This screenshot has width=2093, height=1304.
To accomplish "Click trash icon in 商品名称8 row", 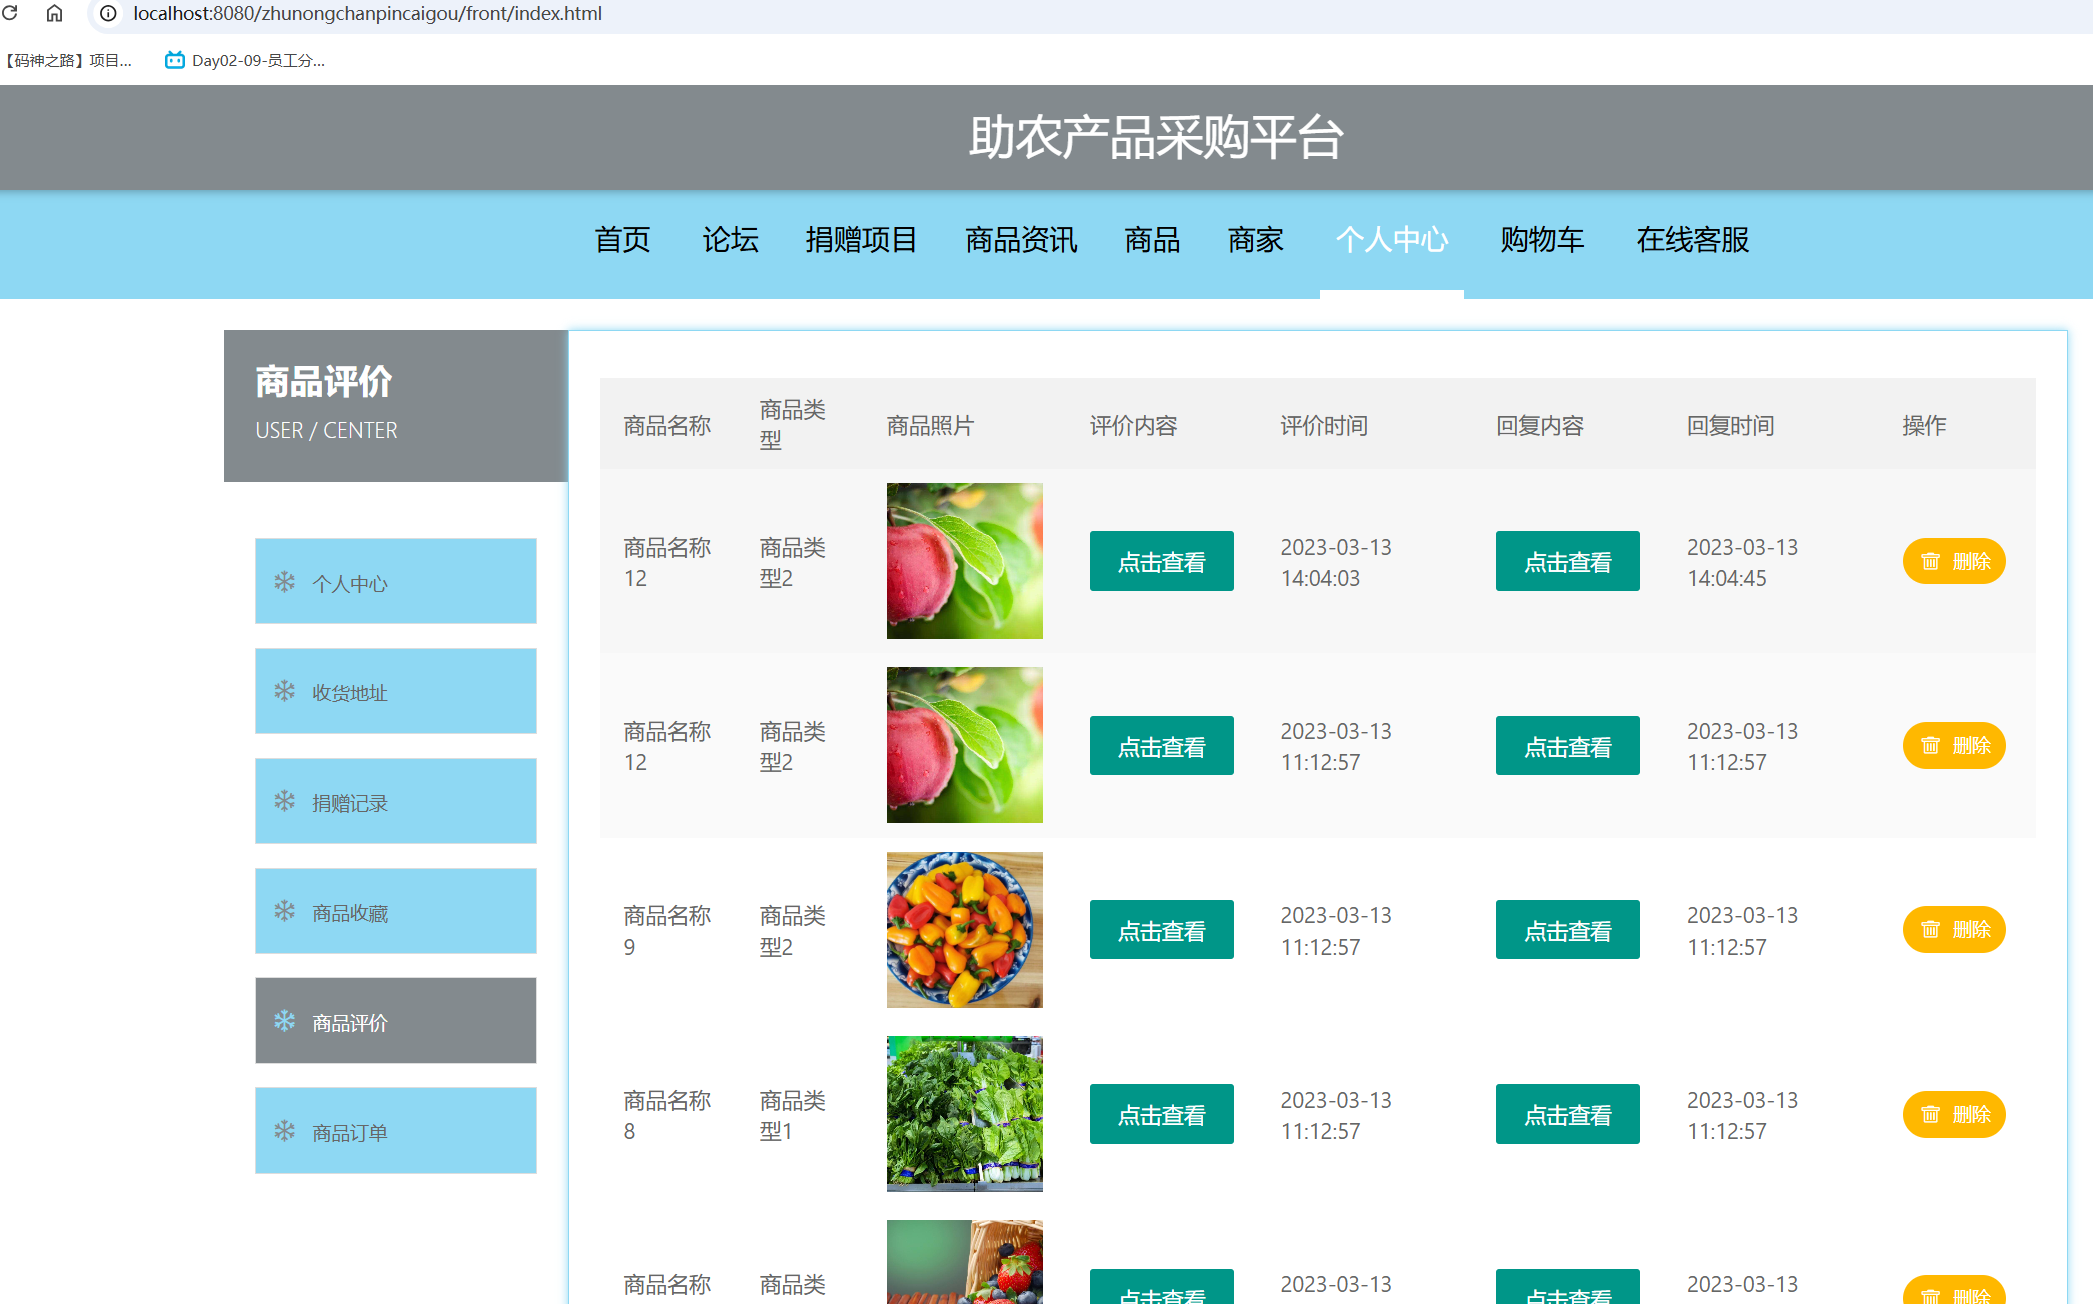I will (1930, 1114).
